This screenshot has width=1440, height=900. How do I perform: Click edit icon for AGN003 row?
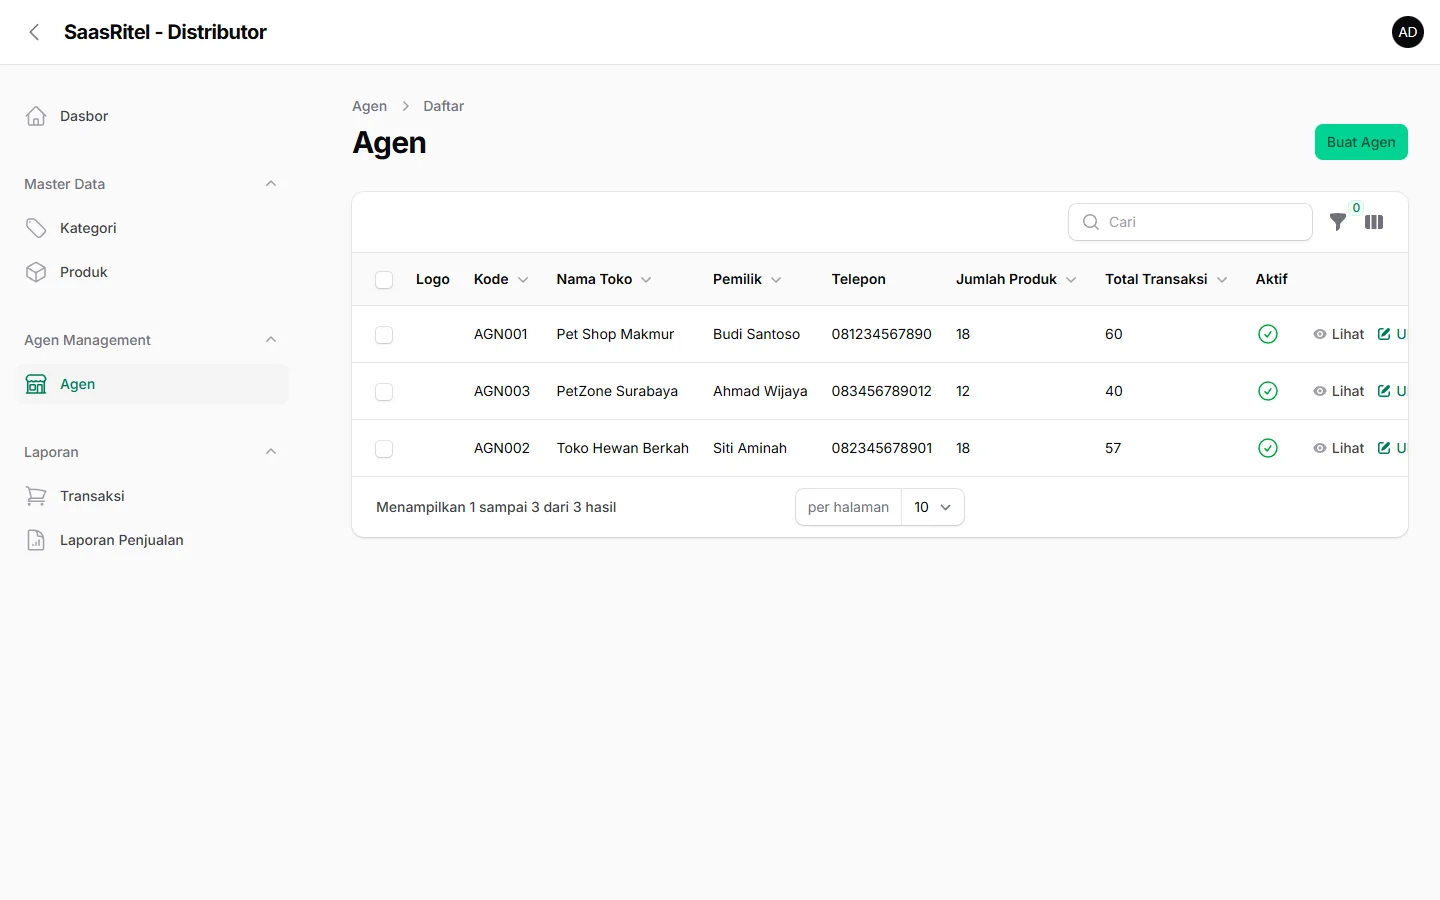coord(1384,391)
